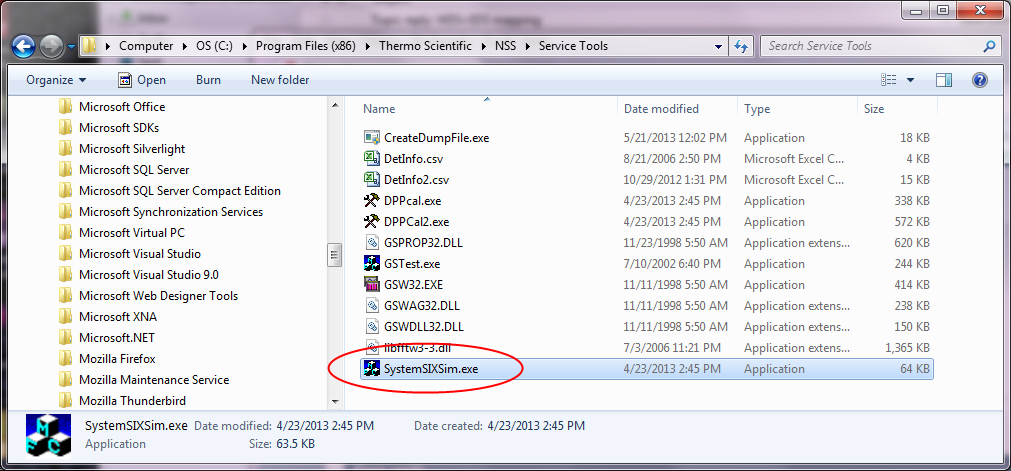Click the New folder button
The height and width of the screenshot is (471, 1011).
point(280,80)
